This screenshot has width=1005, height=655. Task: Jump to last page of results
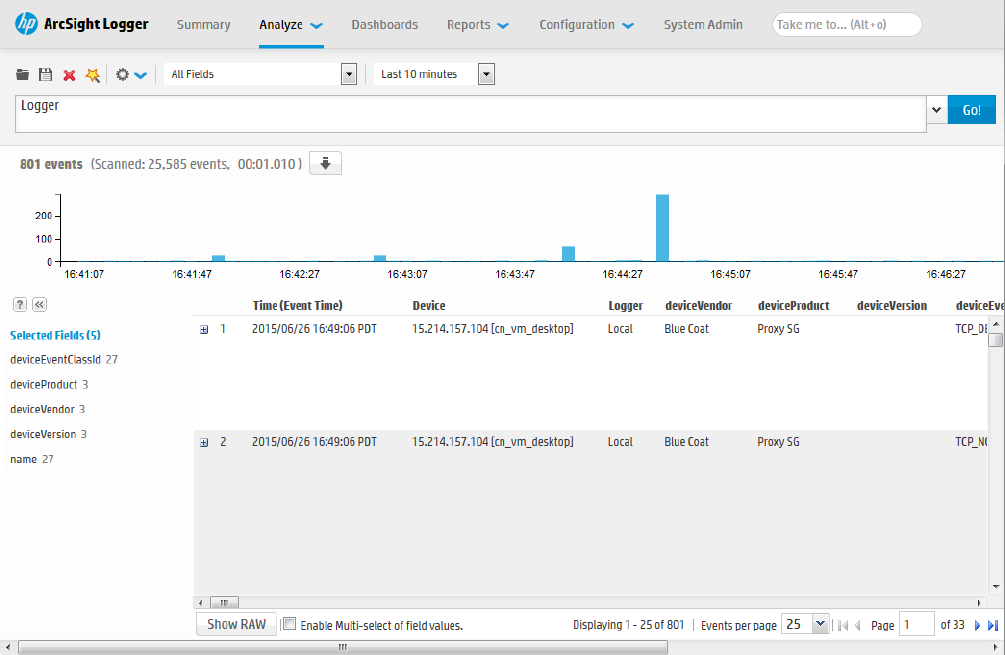coord(993,626)
